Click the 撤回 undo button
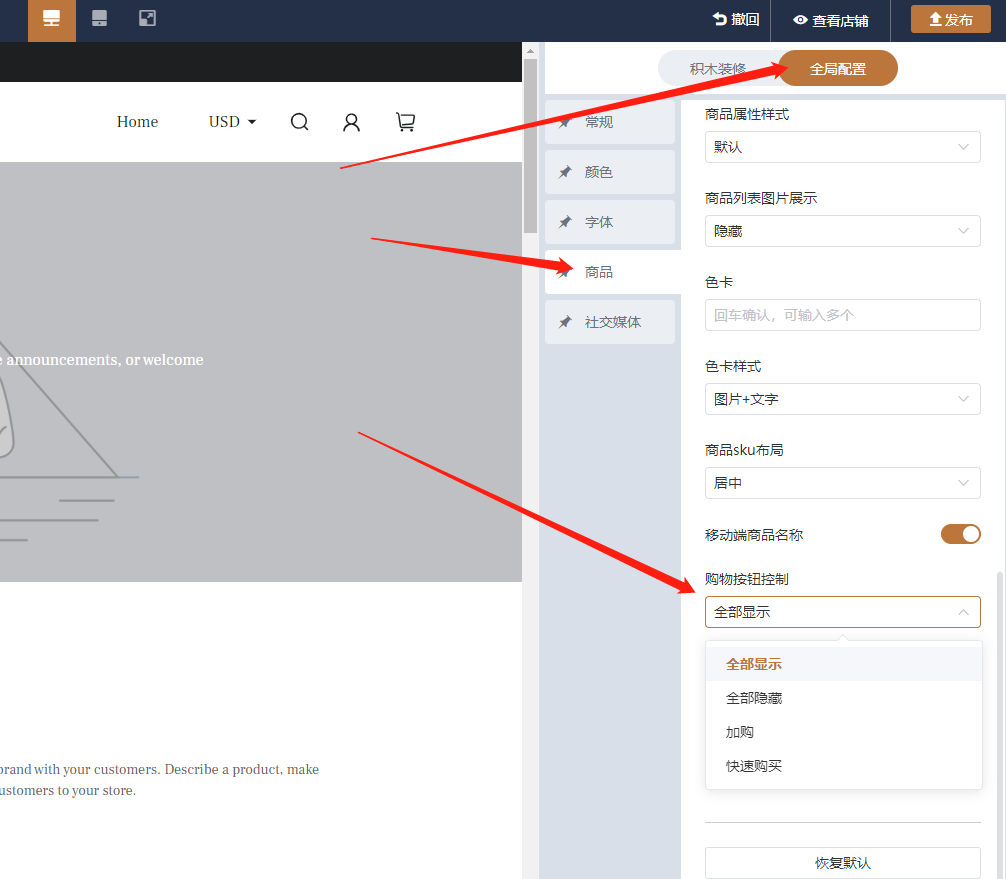This screenshot has width=1006, height=879. 735,20
